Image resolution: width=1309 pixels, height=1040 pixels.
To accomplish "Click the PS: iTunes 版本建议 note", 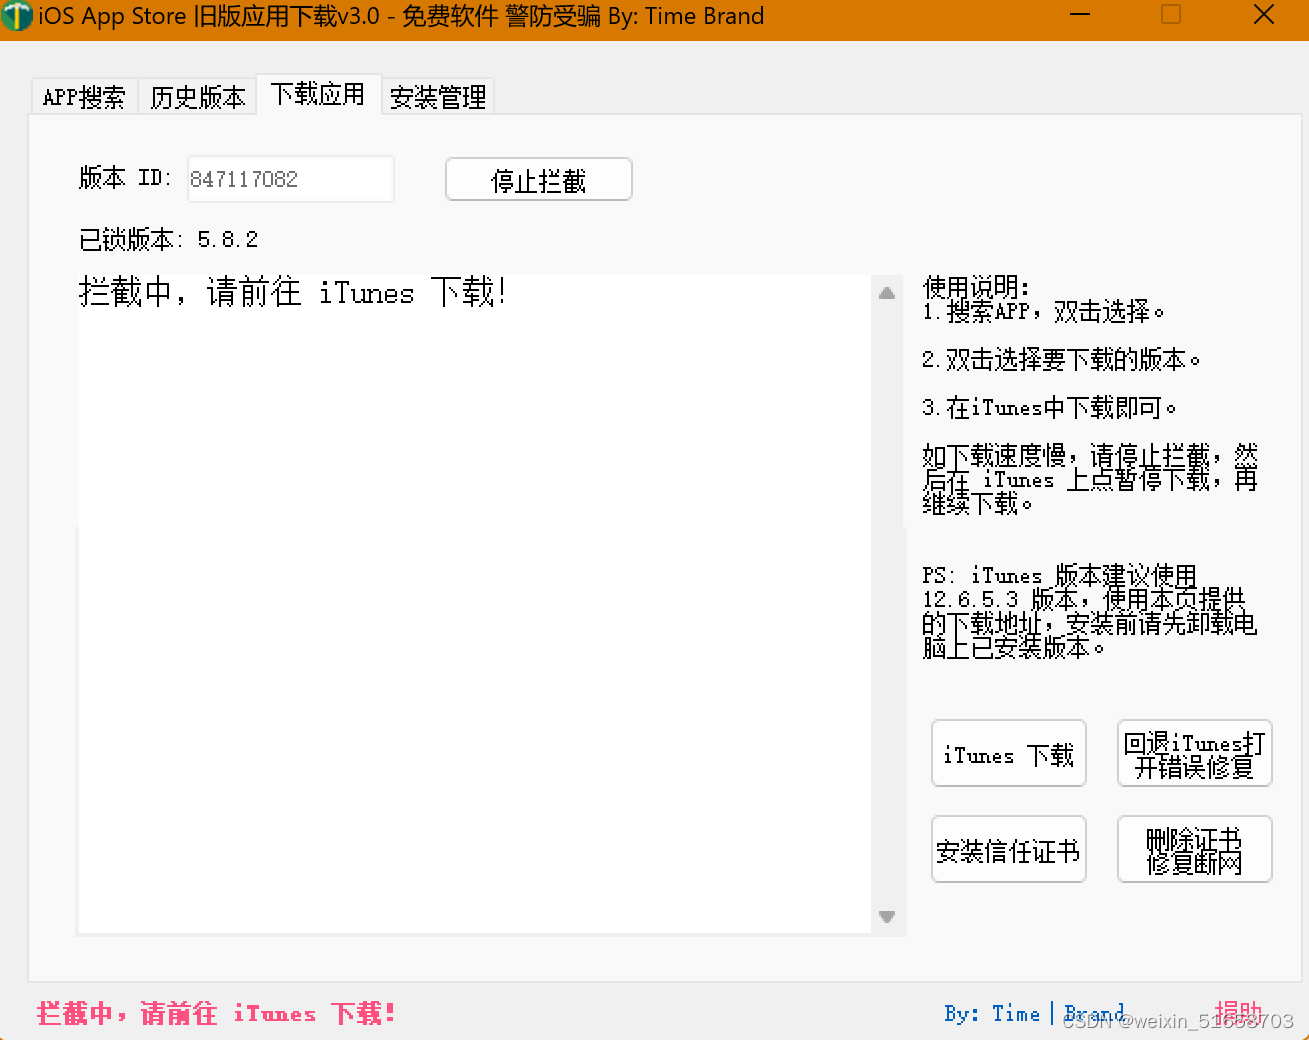I will tap(1090, 611).
